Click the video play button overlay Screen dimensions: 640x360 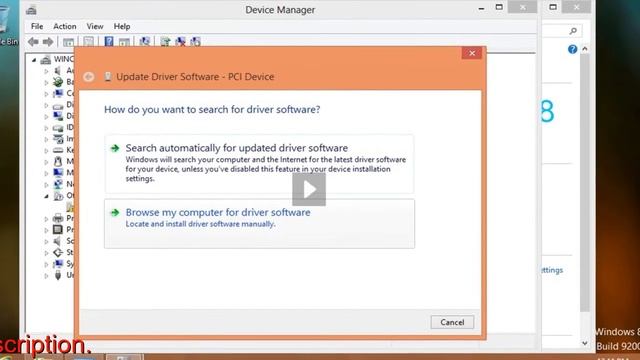pos(309,189)
